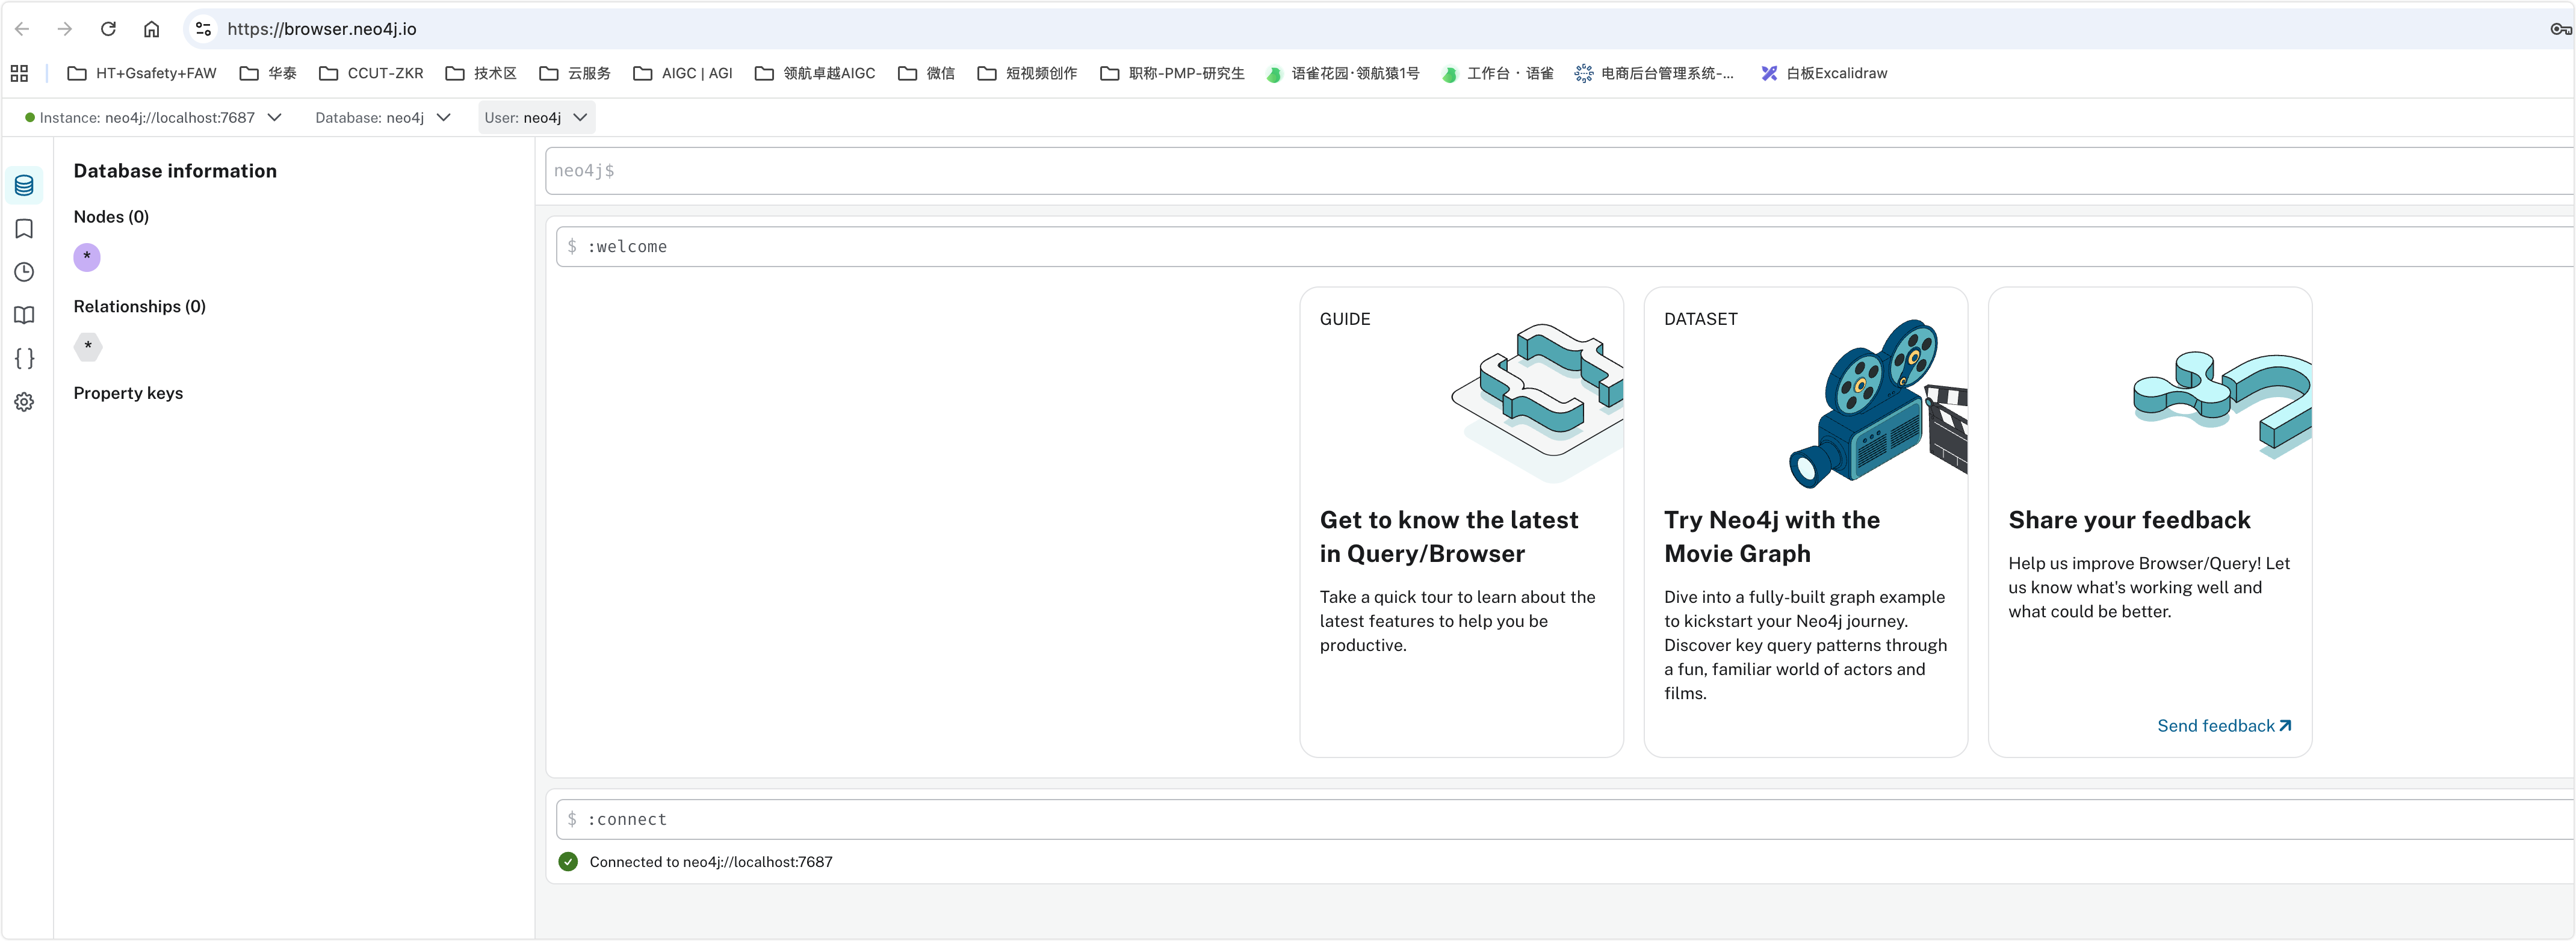Open the query history clock icon
This screenshot has width=2576, height=941.
[x=24, y=272]
